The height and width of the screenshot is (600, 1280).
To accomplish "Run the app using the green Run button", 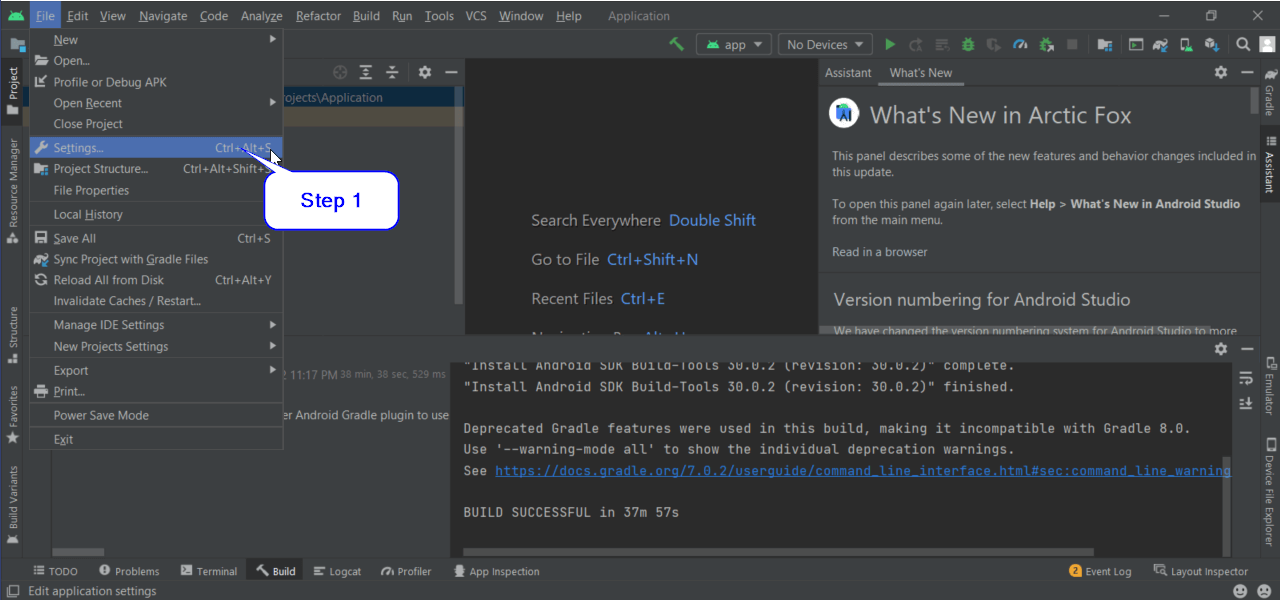I will point(890,44).
